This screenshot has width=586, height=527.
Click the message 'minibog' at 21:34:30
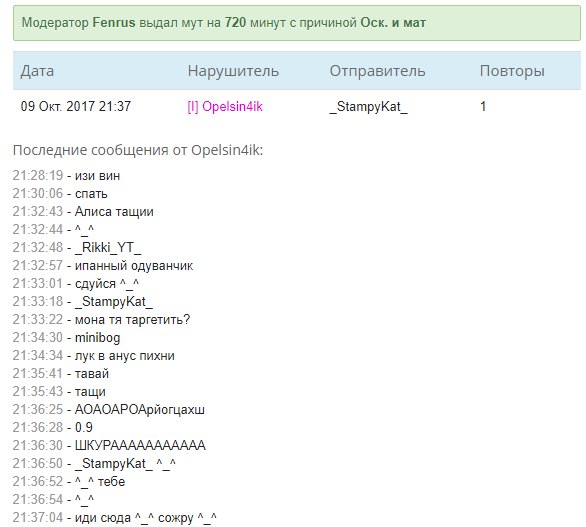[98, 338]
